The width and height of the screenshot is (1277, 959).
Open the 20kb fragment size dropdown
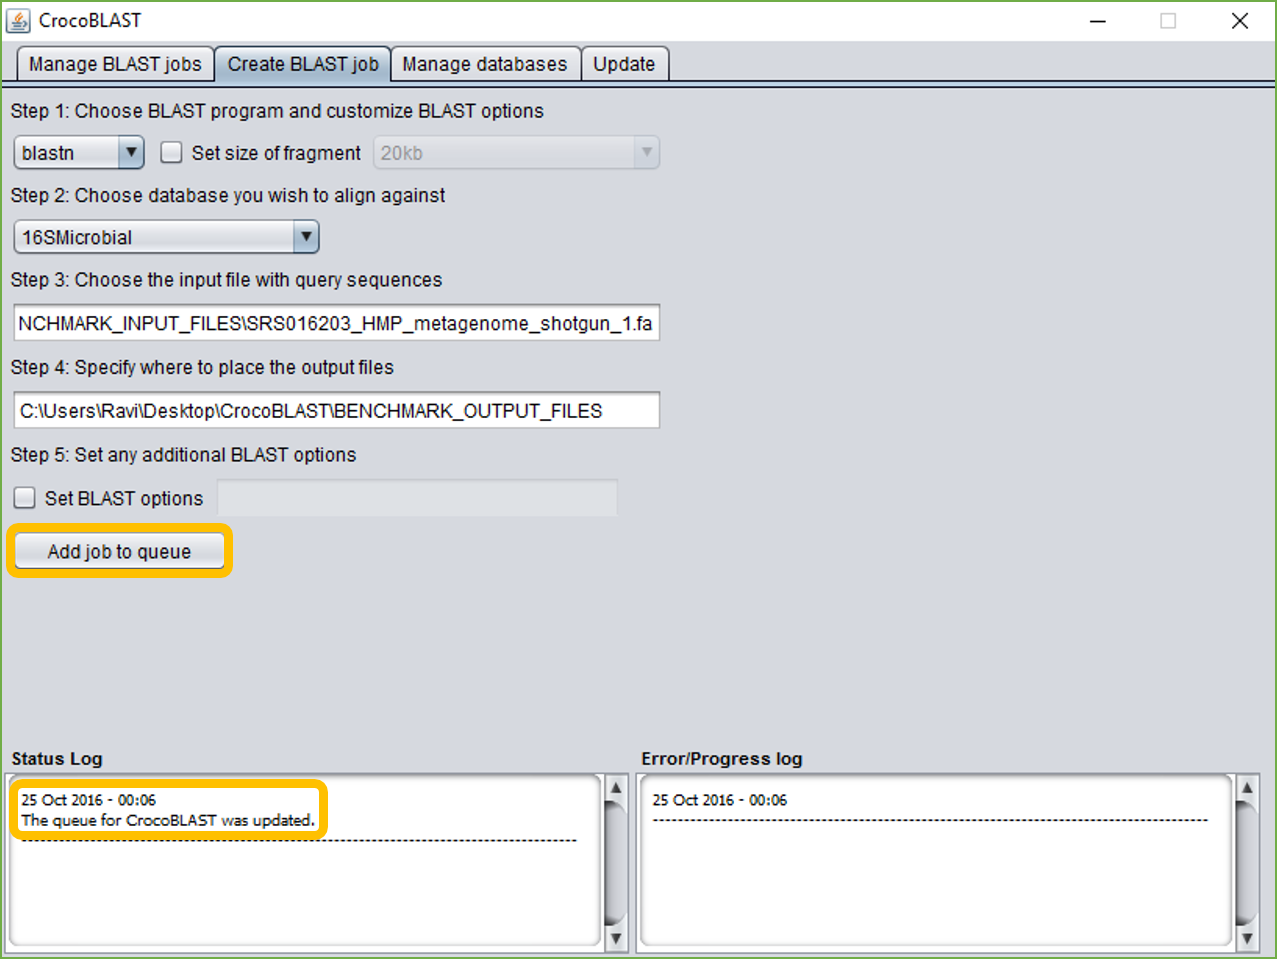click(x=516, y=153)
